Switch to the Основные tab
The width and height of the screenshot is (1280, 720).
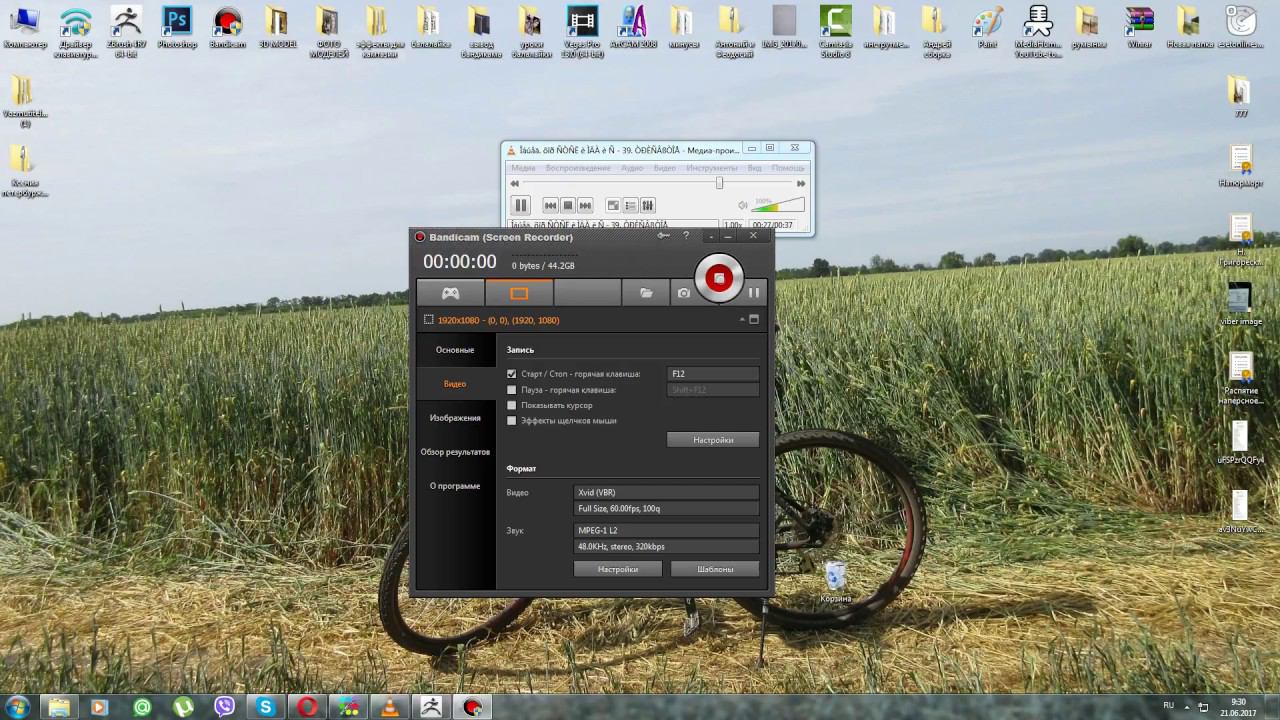tap(455, 350)
